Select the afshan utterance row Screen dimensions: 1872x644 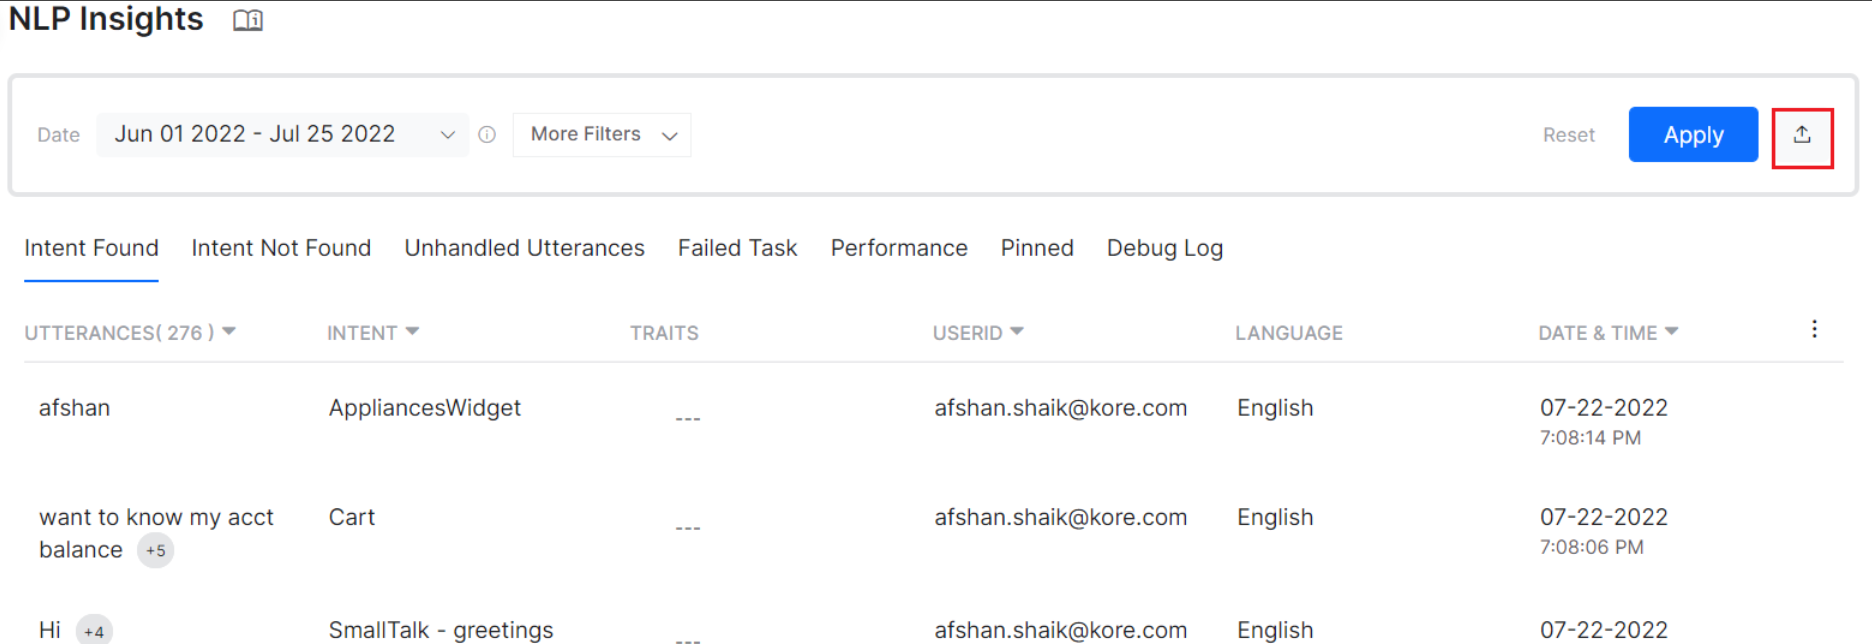tap(74, 408)
